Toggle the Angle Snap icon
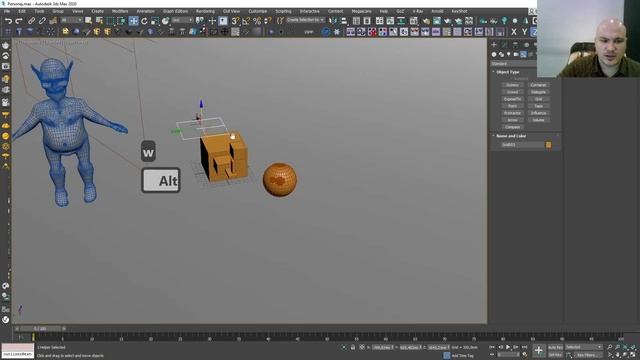The height and width of the screenshot is (360, 640). (246, 21)
